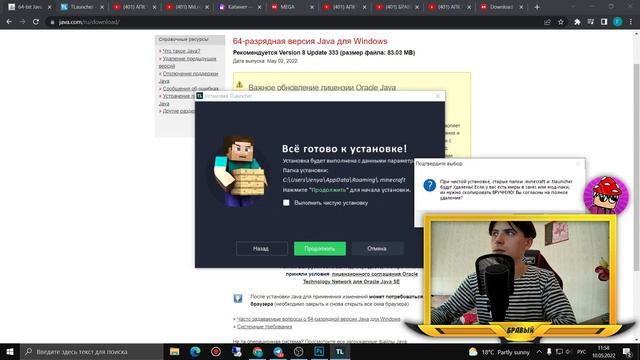Open Photoshop from taskbar
This screenshot has width=640, height=360.
319,351
